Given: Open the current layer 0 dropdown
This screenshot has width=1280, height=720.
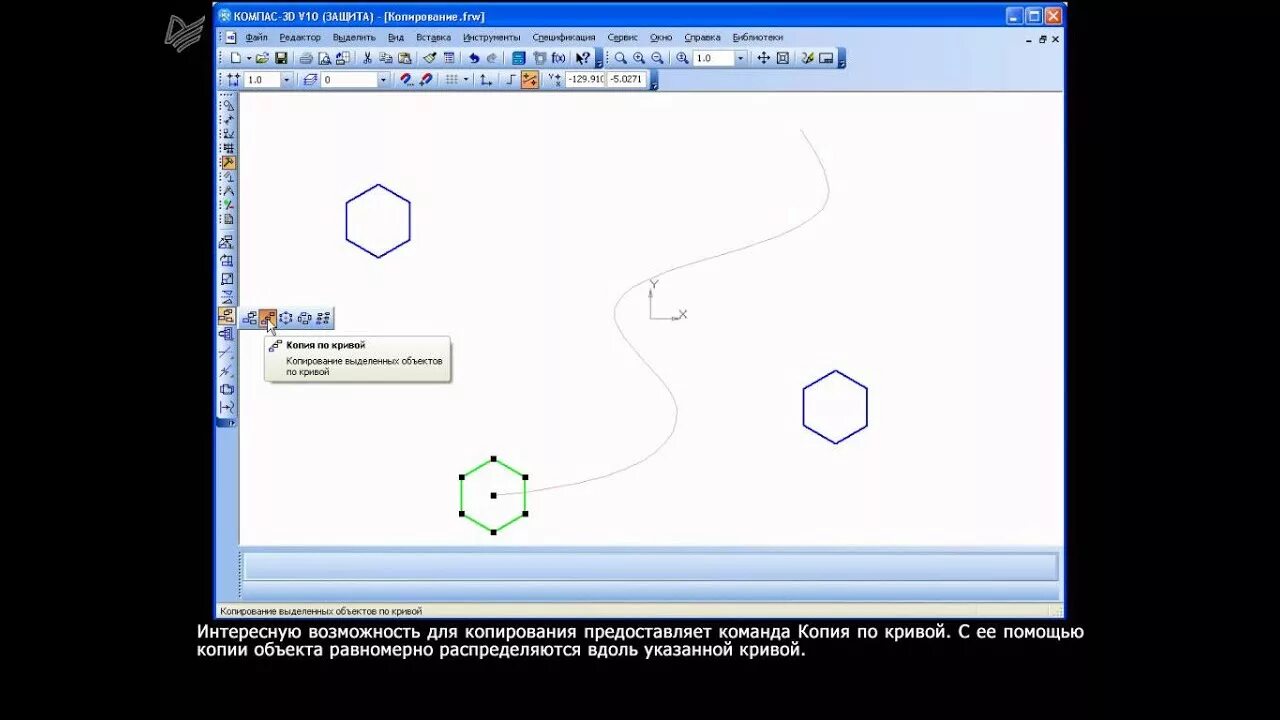Looking at the screenshot, I should (382, 79).
